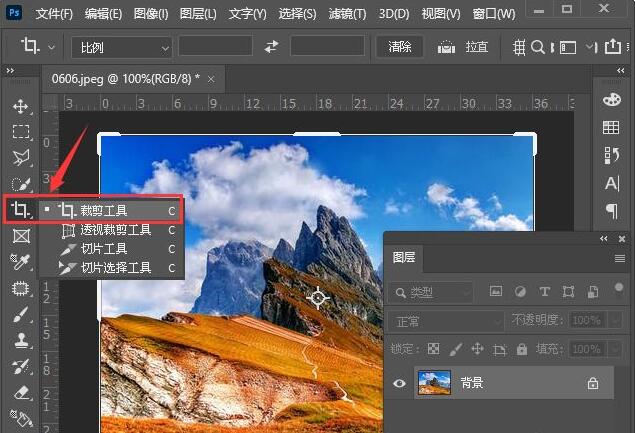Click the swap width and height arrows
This screenshot has height=433, width=635.
click(x=271, y=47)
